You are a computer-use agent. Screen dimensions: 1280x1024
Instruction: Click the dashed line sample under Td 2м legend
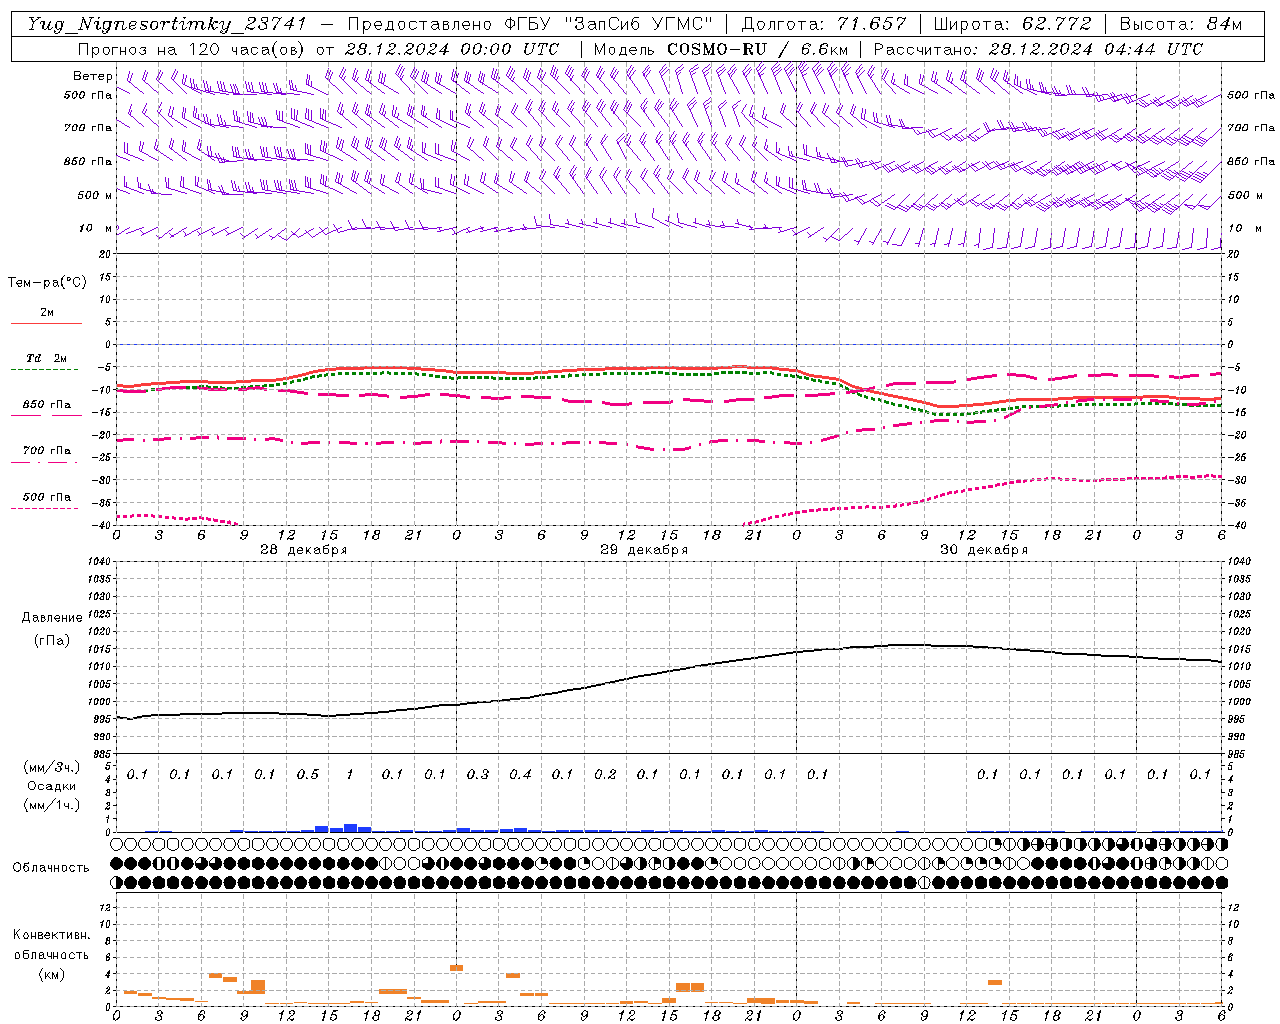point(46,370)
